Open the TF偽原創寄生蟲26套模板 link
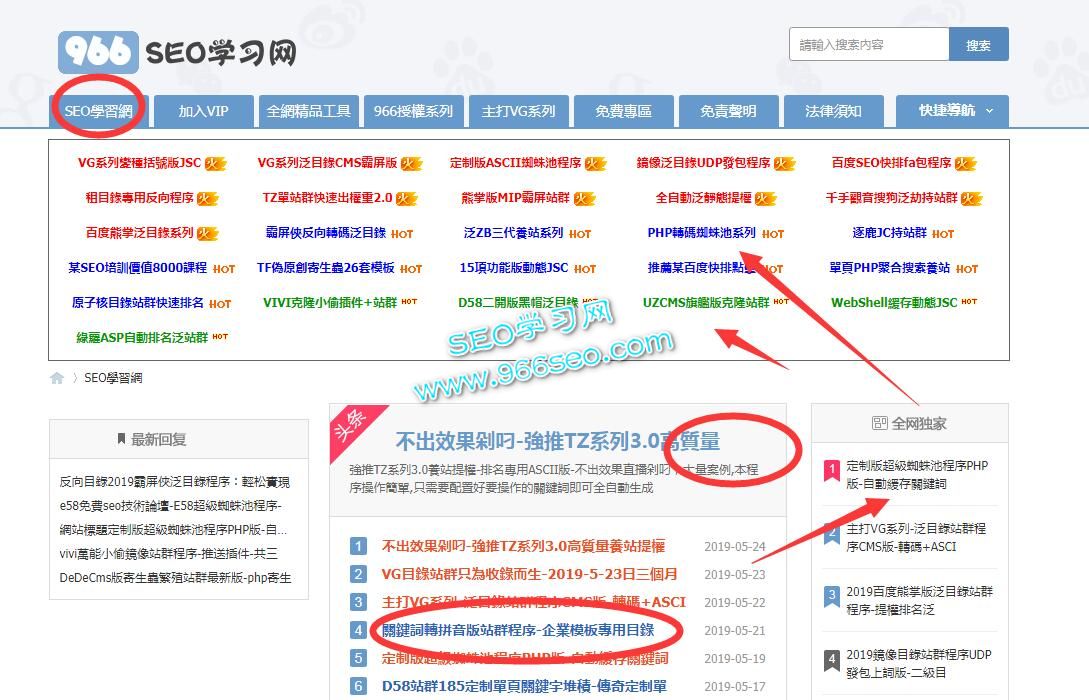 pos(326,267)
